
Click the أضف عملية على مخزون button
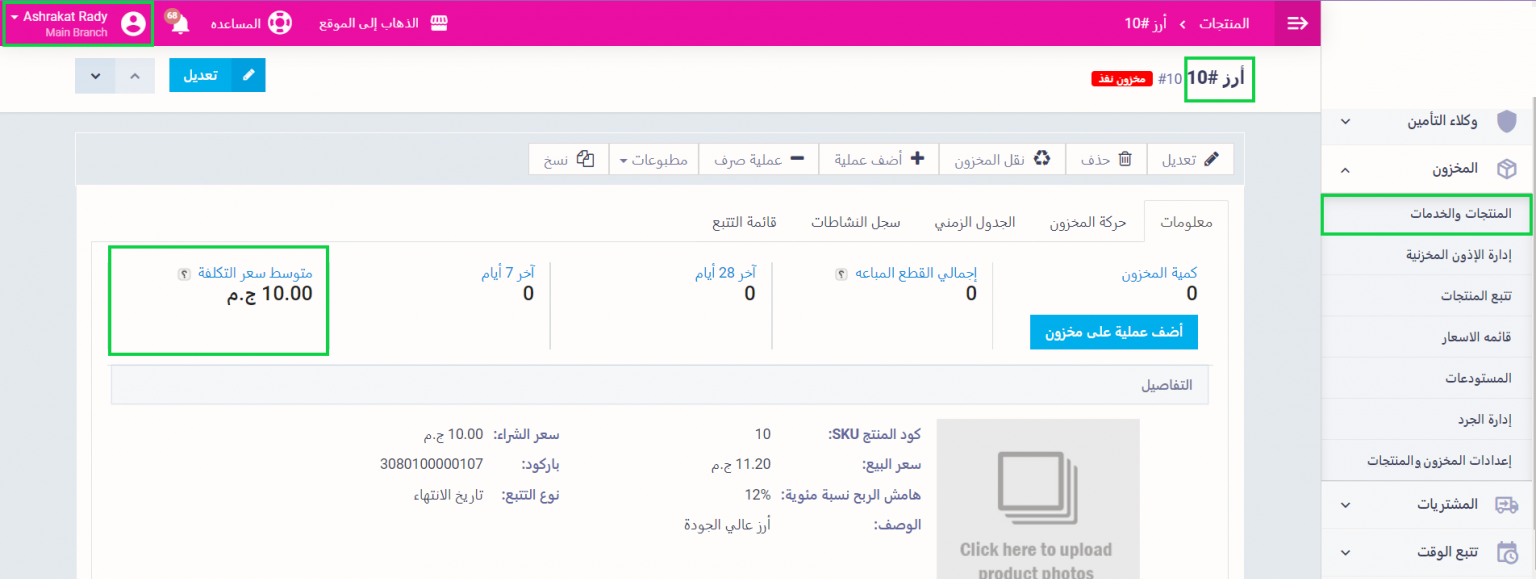1113,332
